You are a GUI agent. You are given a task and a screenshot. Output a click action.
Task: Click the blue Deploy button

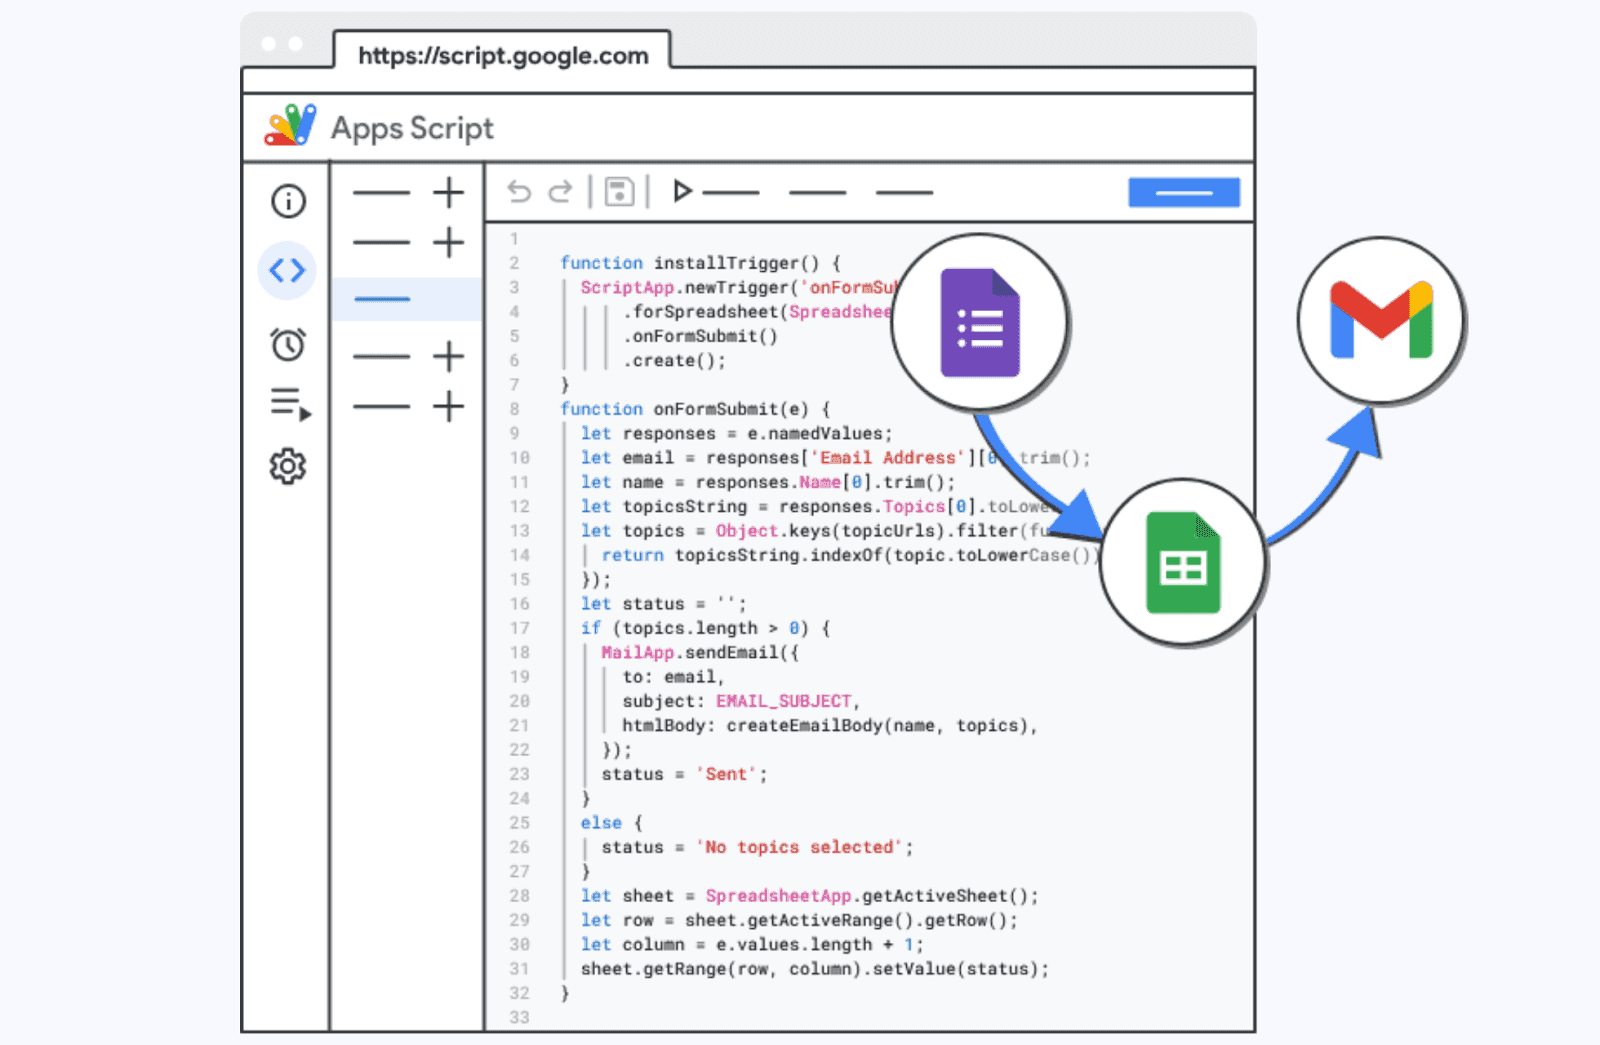coord(1184,192)
